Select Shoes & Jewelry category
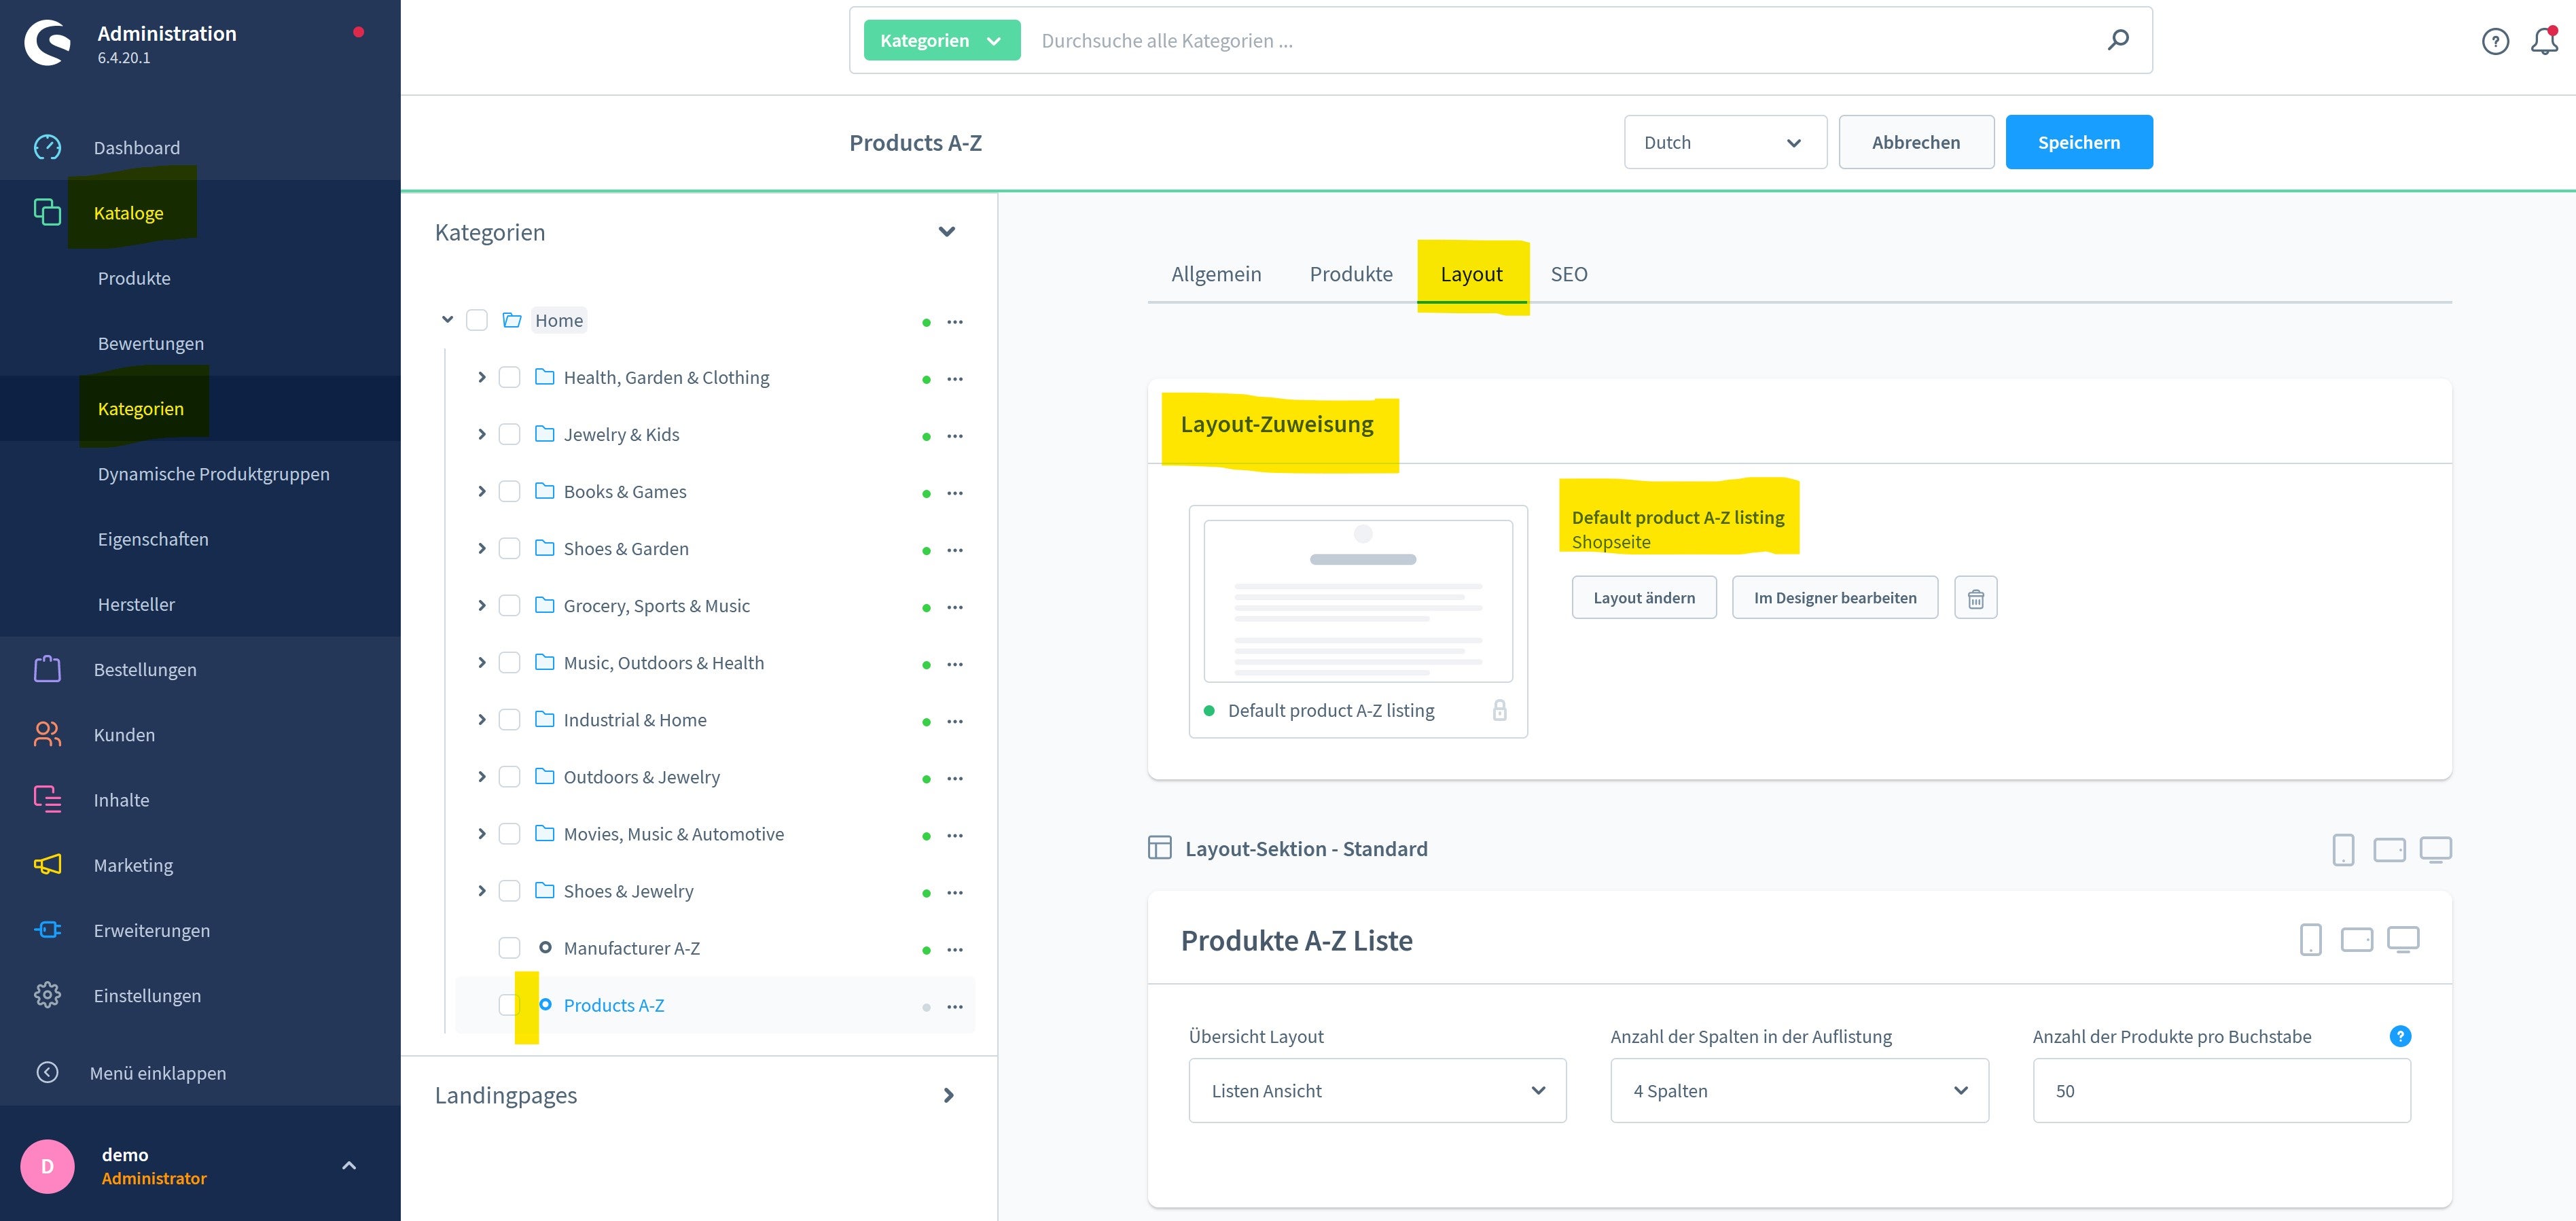 628,890
